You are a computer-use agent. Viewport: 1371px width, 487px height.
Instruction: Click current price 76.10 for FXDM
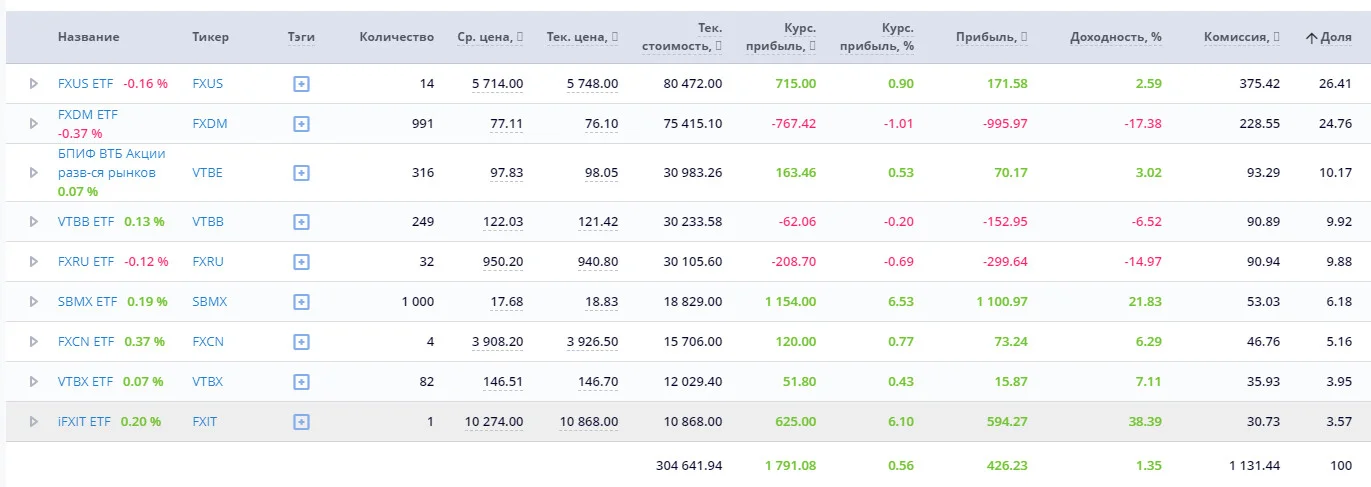[601, 124]
